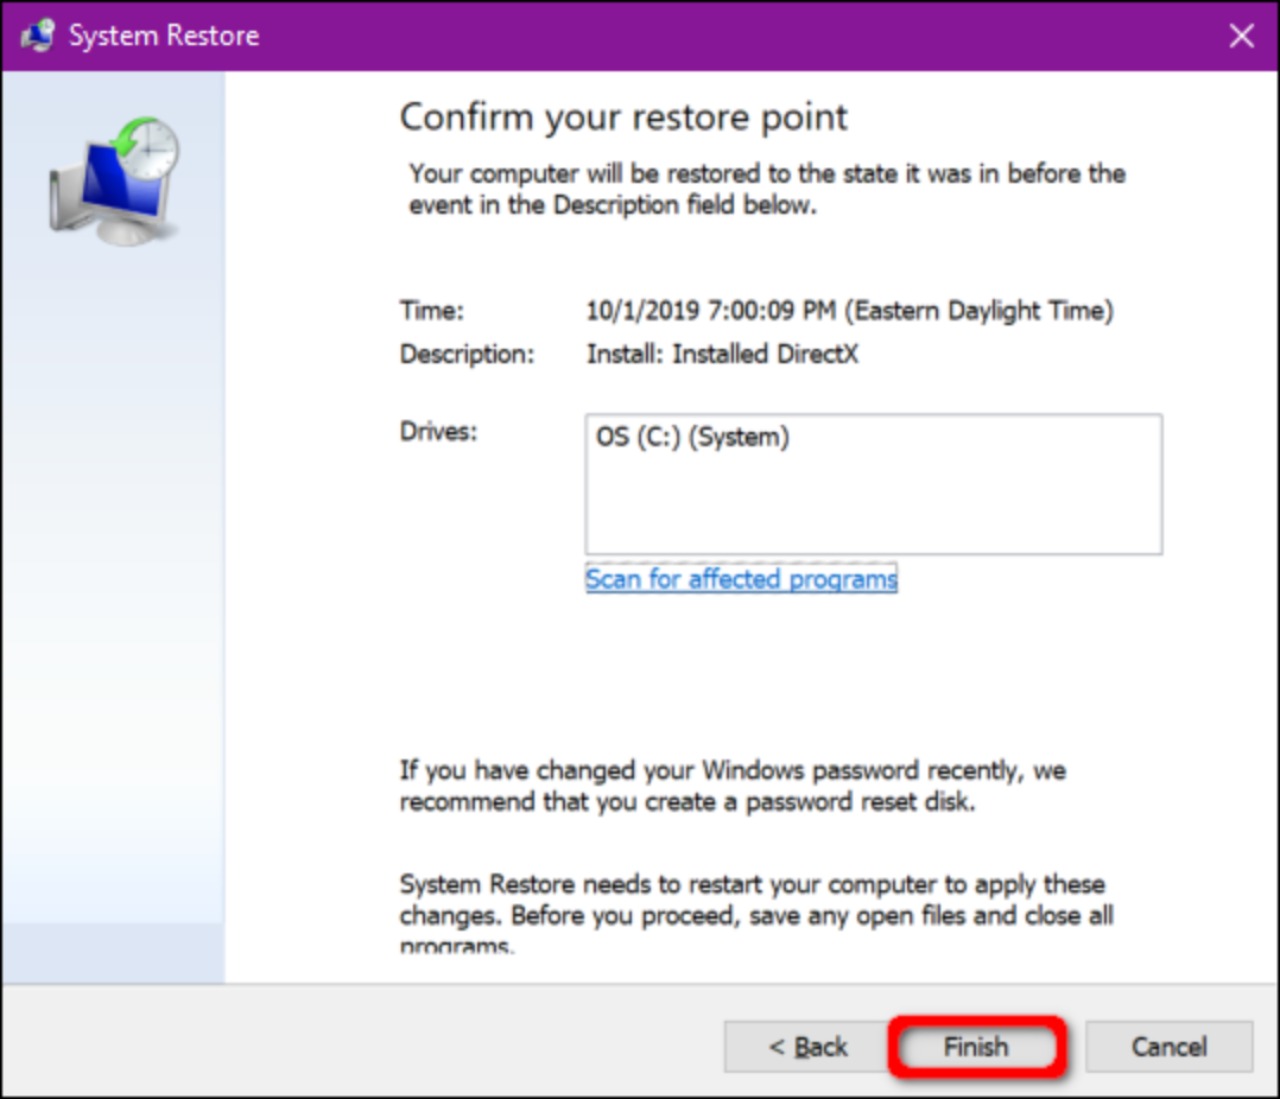Click the Description: label
The image size is (1280, 1099).
tap(467, 354)
